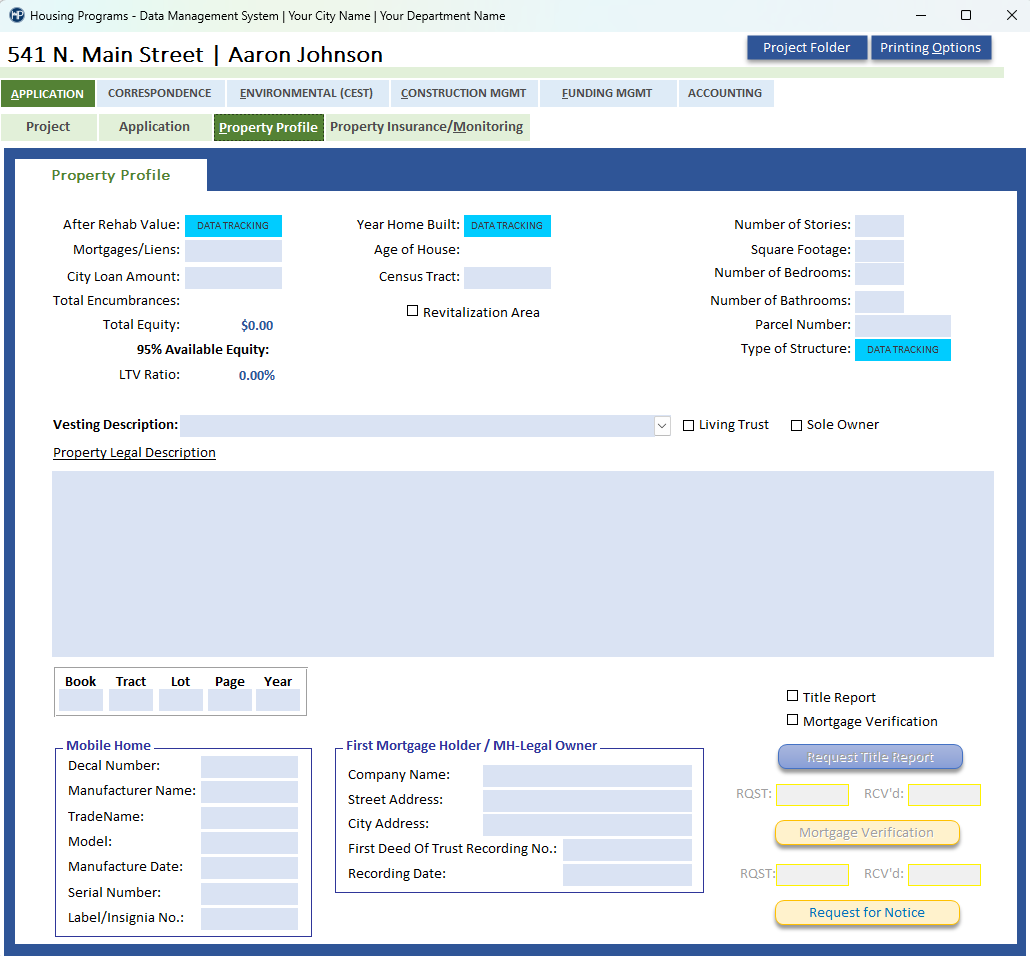Click the Mortgage Verification RQST field
The image size is (1030, 956).
tap(813, 875)
